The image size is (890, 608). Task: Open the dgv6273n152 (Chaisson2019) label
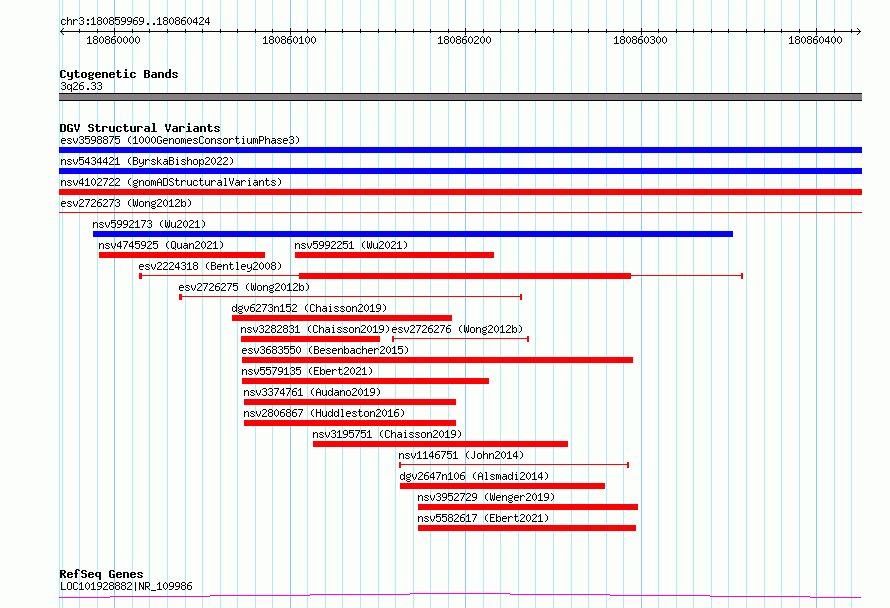click(x=309, y=308)
